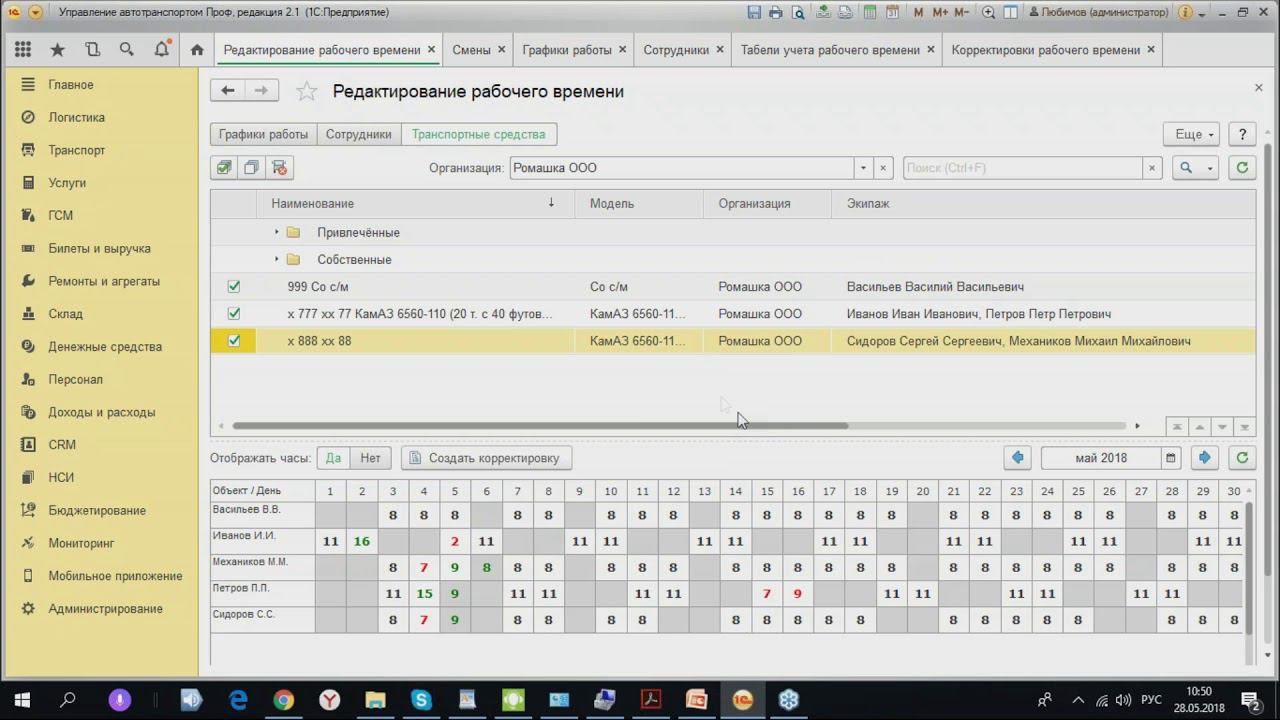Add this page to favorites with the star
This screenshot has width=1280, height=720.
point(307,92)
